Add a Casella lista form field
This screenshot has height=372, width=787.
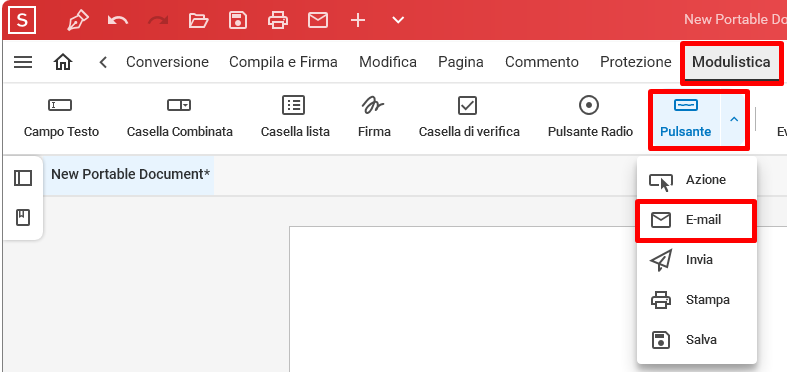coord(295,118)
